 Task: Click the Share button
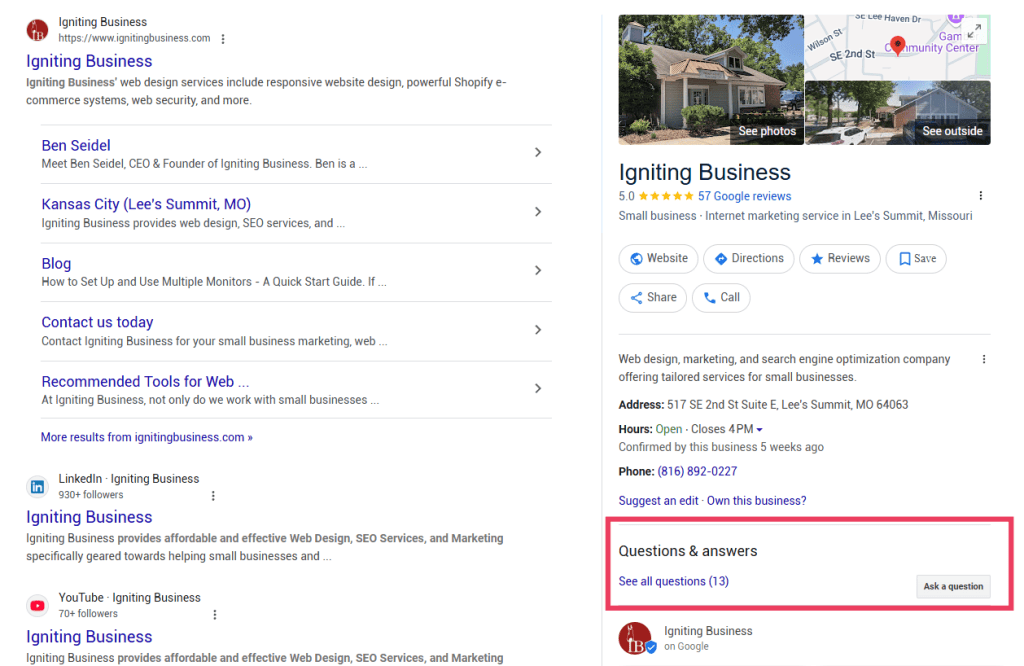[x=653, y=298]
